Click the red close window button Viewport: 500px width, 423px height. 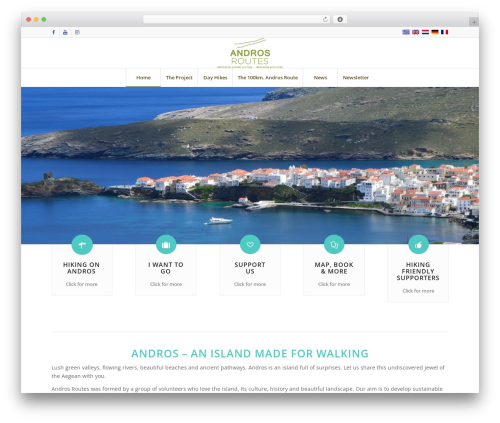(29, 19)
